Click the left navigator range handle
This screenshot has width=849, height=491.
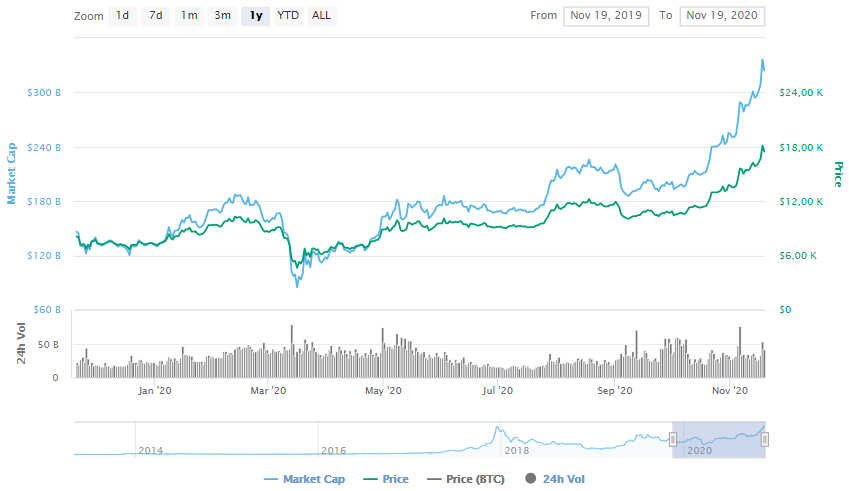click(x=673, y=439)
